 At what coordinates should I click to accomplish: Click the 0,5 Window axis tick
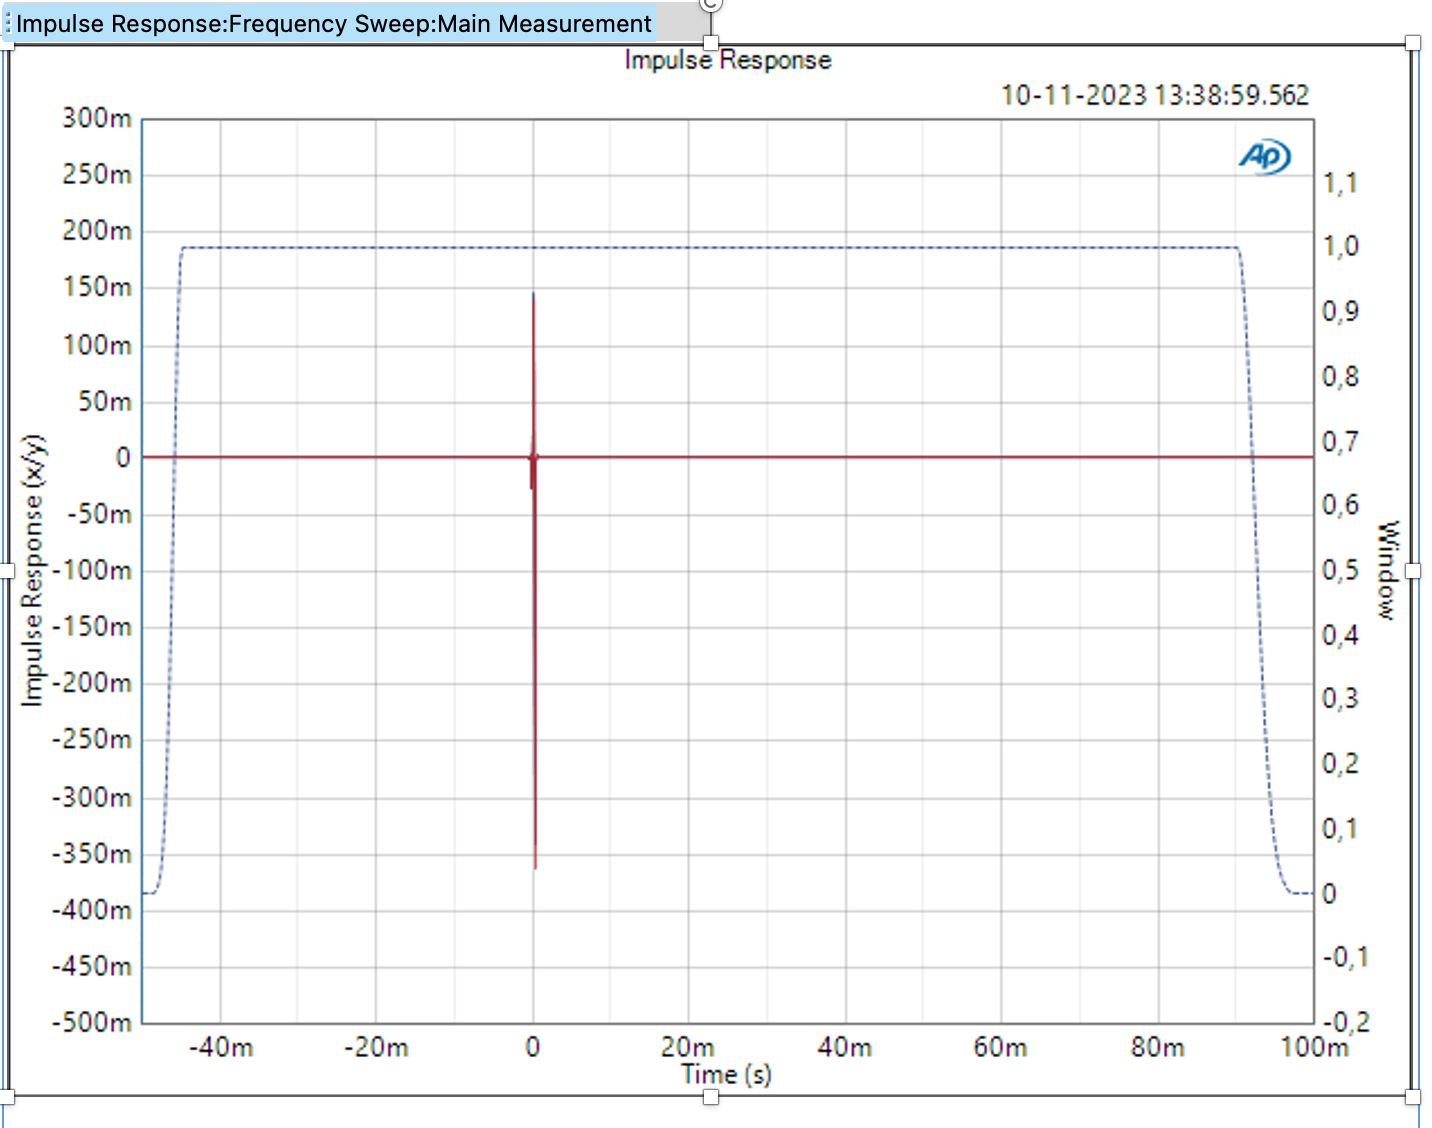coord(1340,570)
